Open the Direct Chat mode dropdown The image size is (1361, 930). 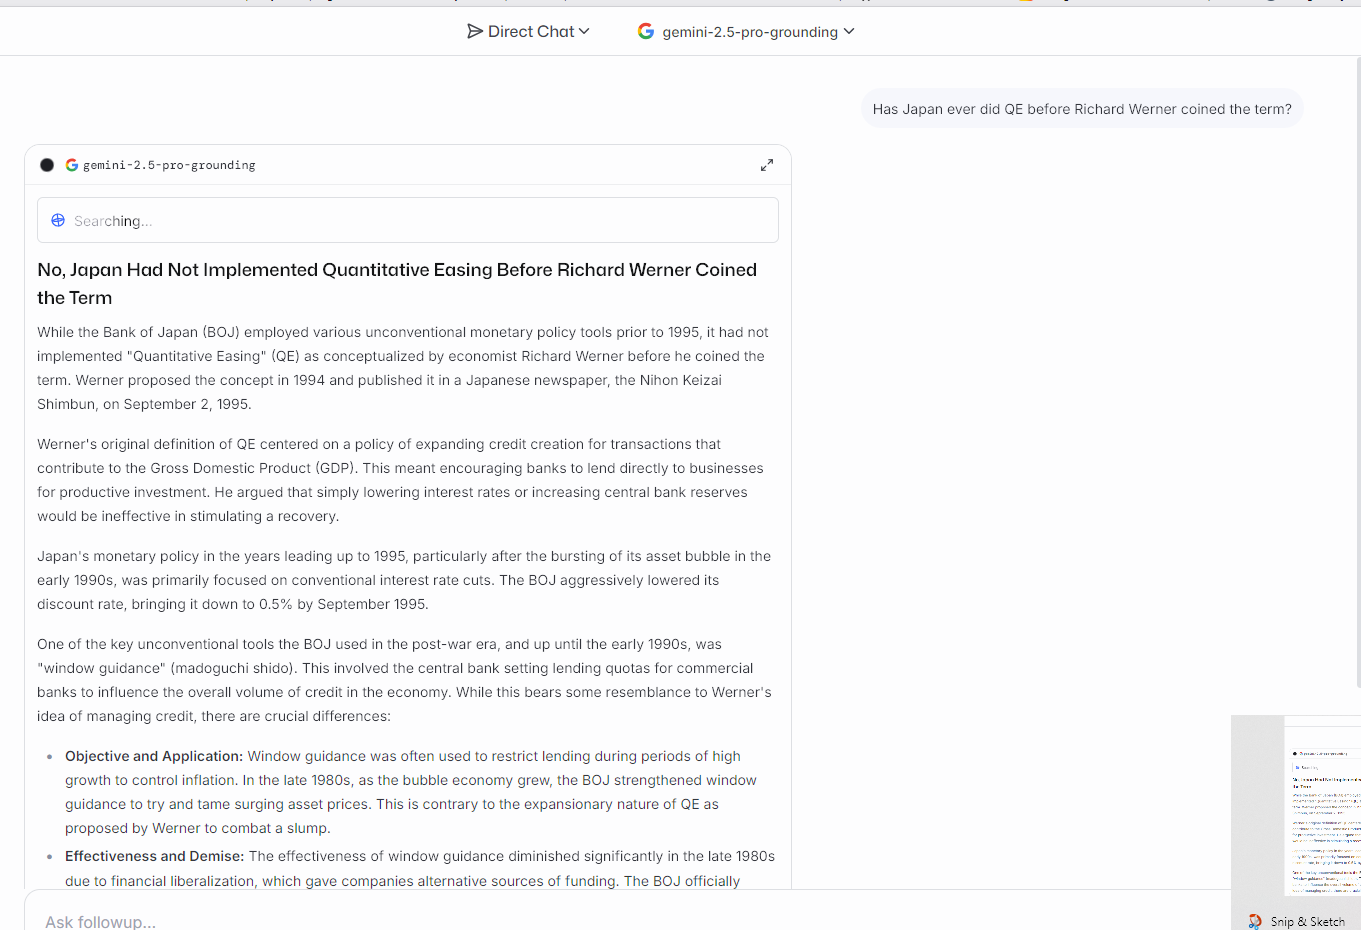click(x=528, y=31)
